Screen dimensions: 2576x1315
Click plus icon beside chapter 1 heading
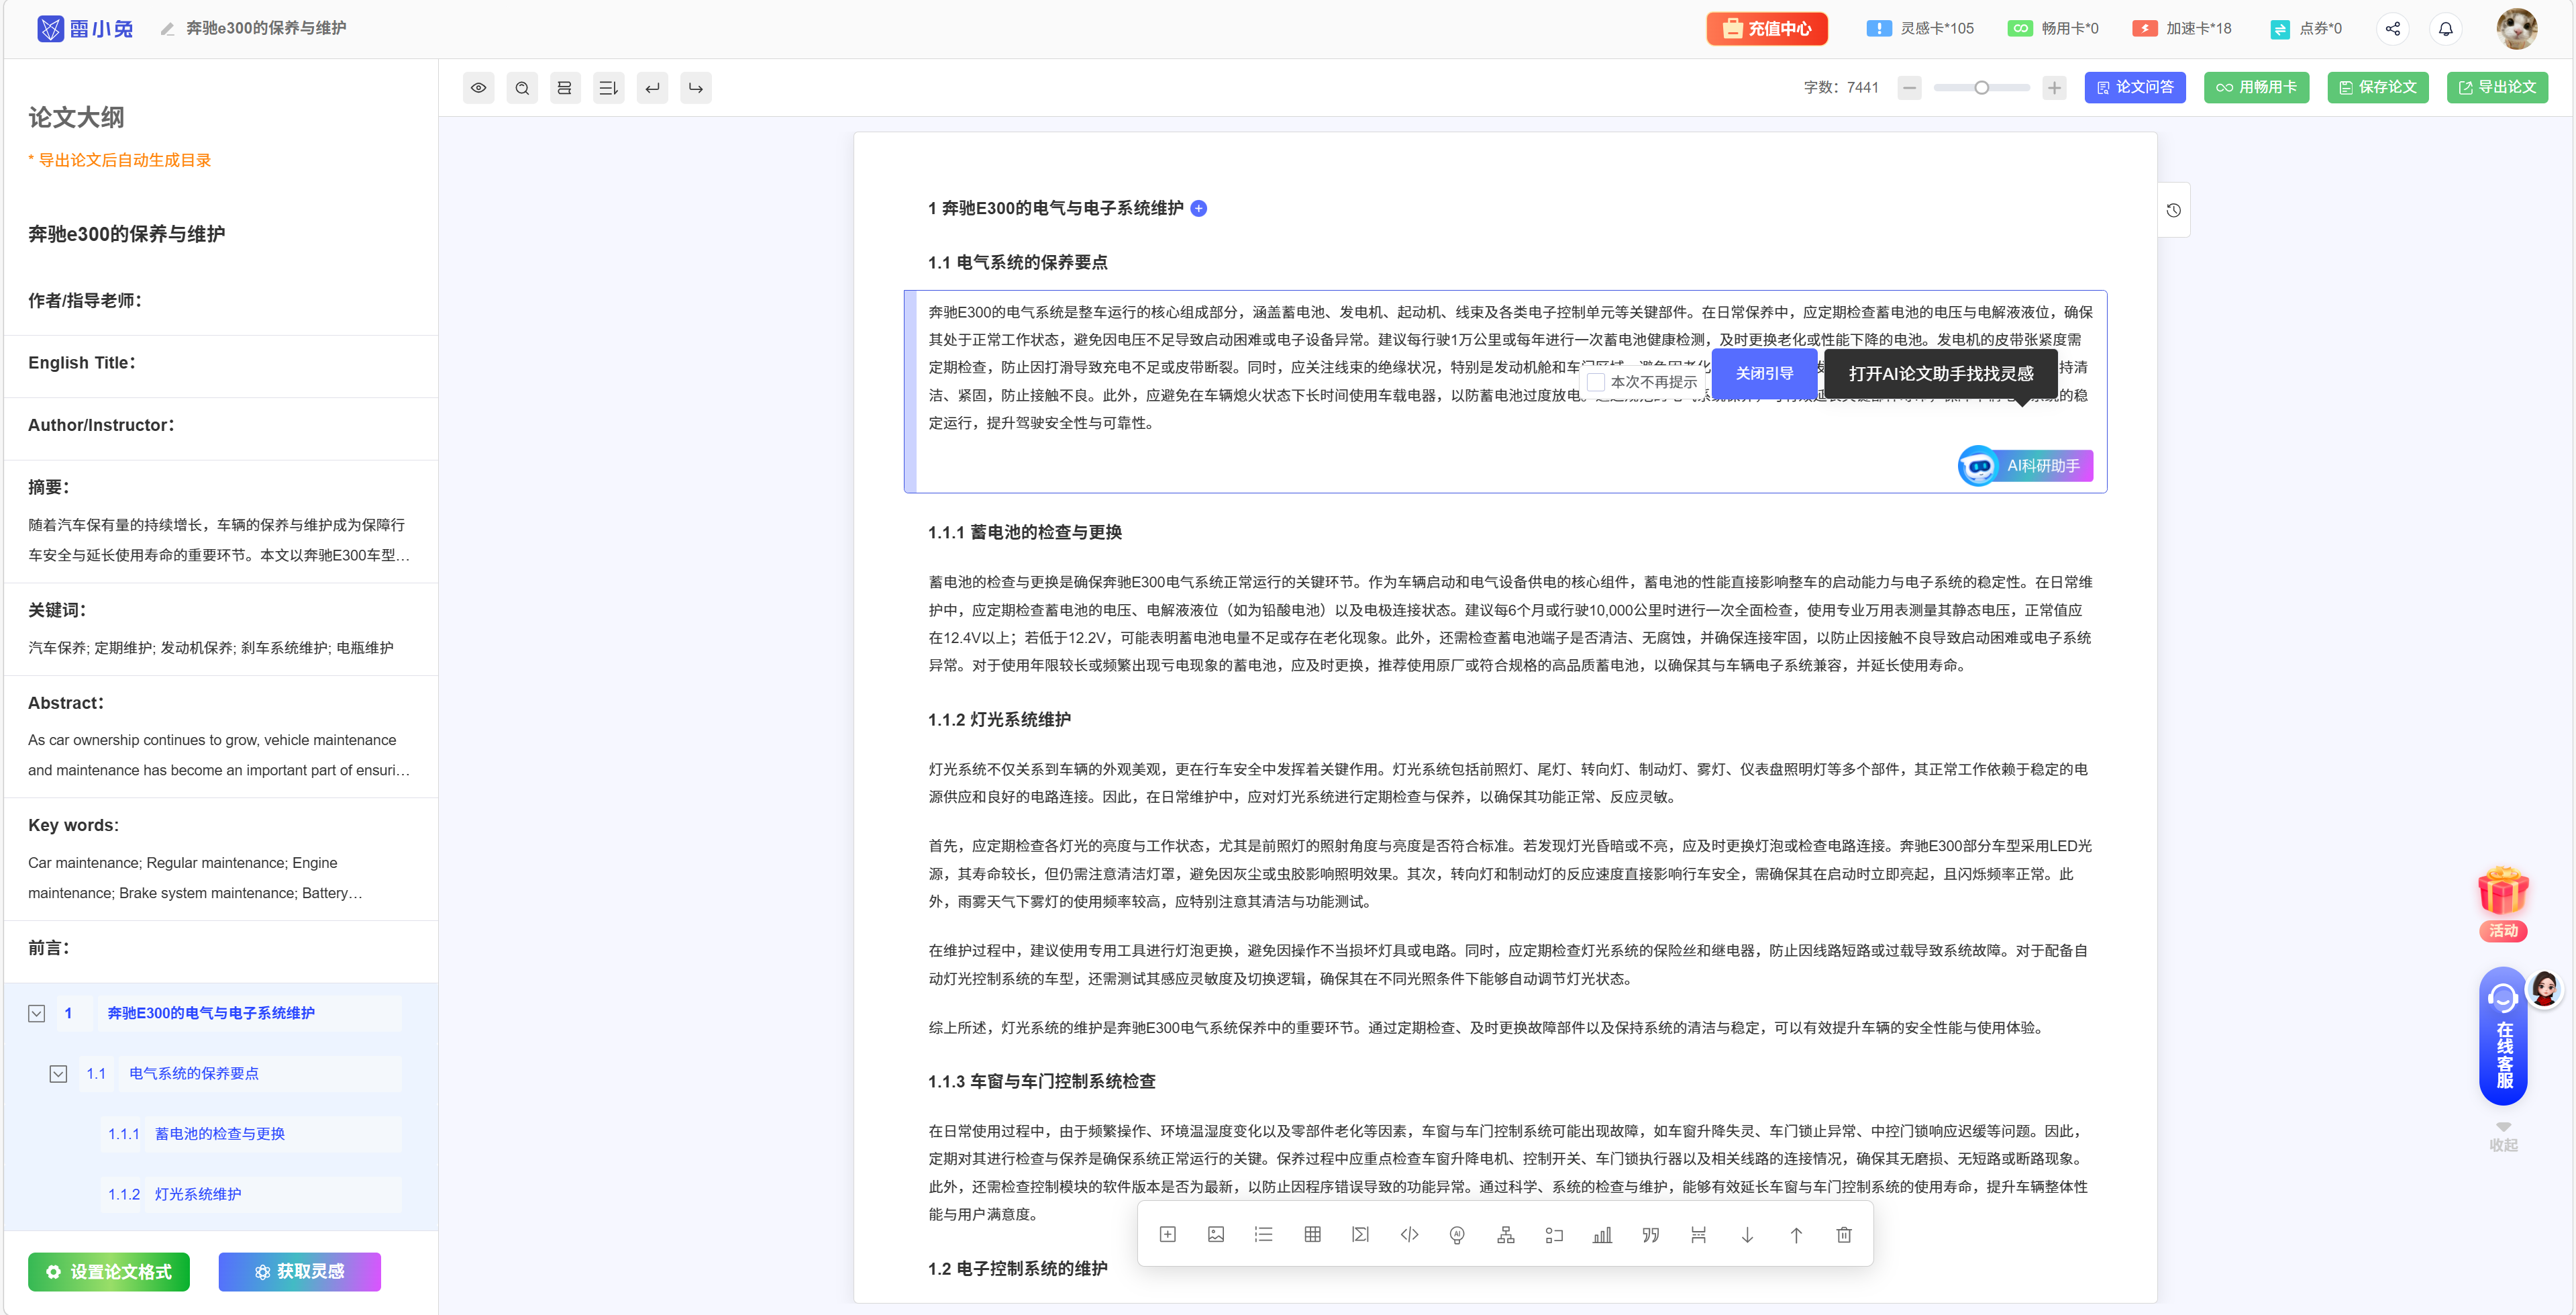tap(1199, 208)
